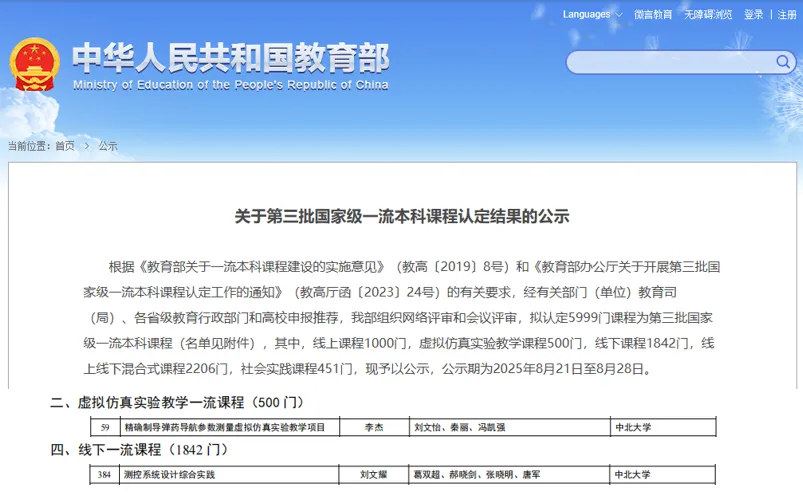
Task: Click the Ministry of Education English subtitle
Action: coord(230,85)
